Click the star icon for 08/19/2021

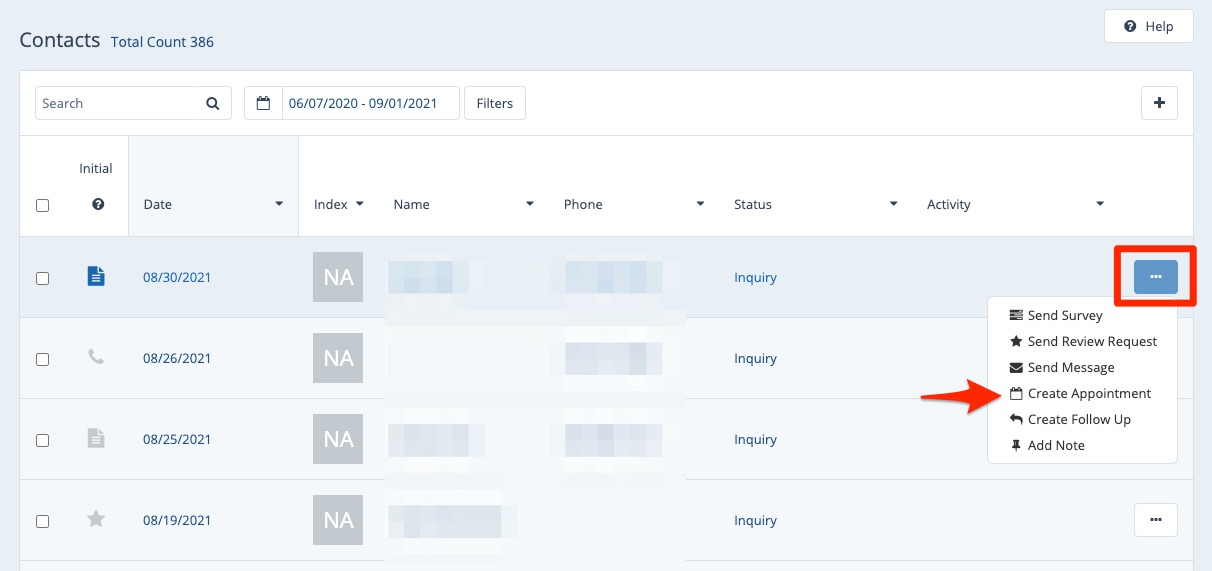coord(96,519)
